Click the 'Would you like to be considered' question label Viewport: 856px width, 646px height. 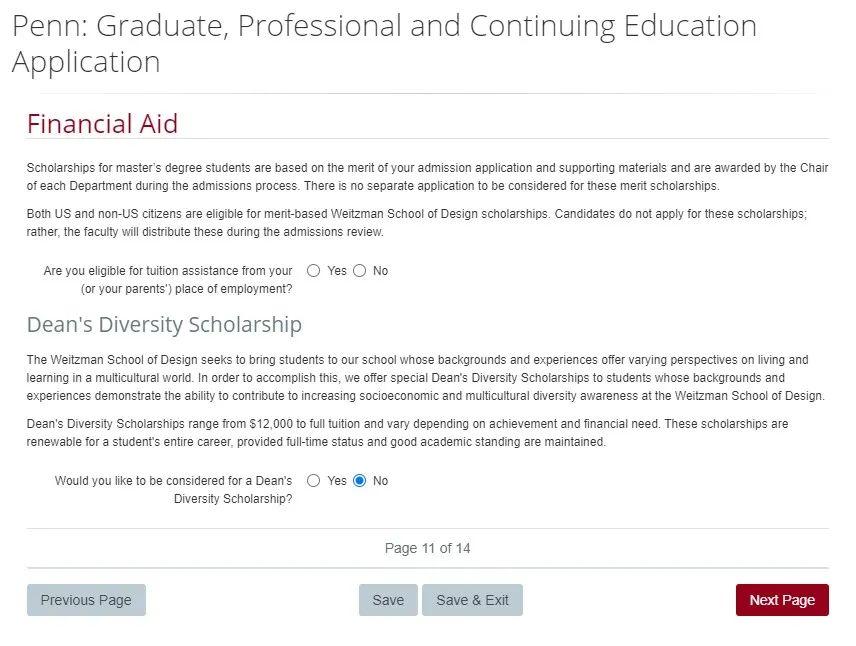pyautogui.click(x=174, y=490)
